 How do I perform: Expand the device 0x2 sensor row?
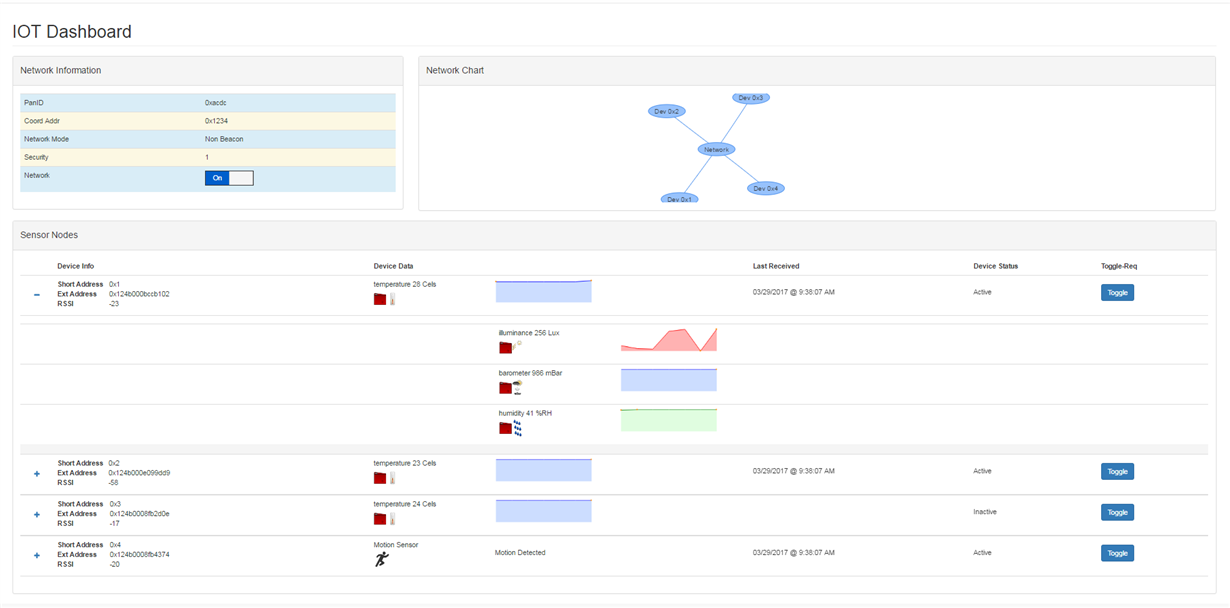[x=37, y=473]
